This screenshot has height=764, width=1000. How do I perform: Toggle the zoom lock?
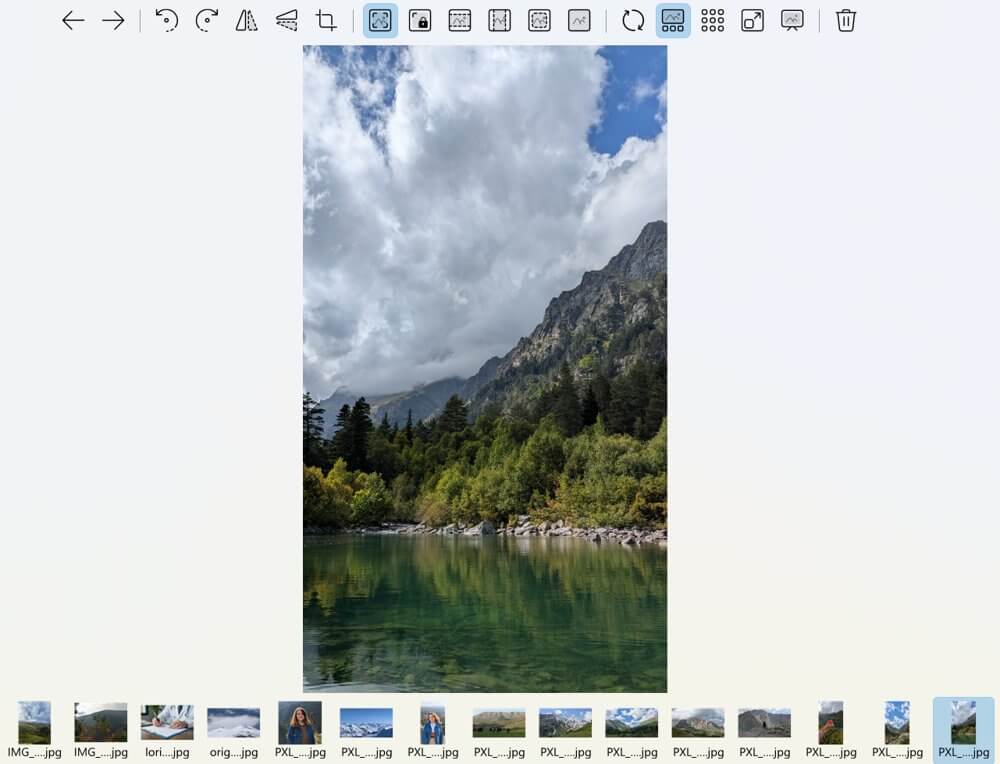coord(420,20)
